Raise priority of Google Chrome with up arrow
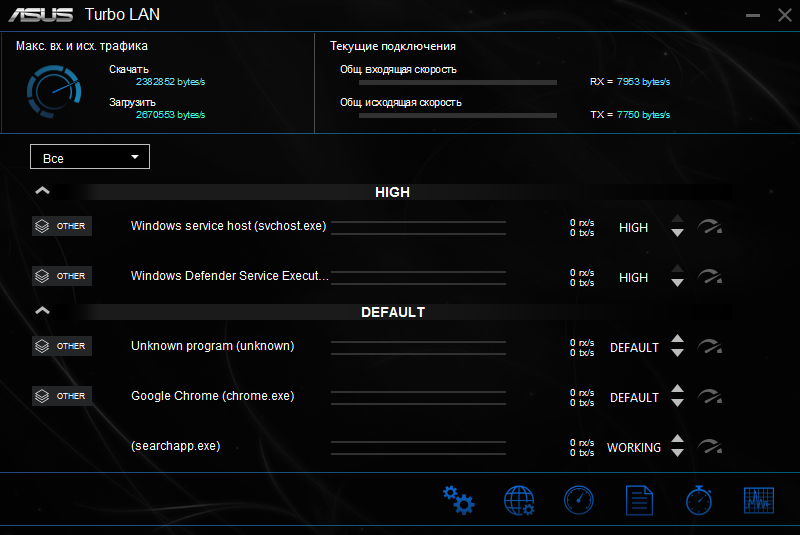 point(677,389)
